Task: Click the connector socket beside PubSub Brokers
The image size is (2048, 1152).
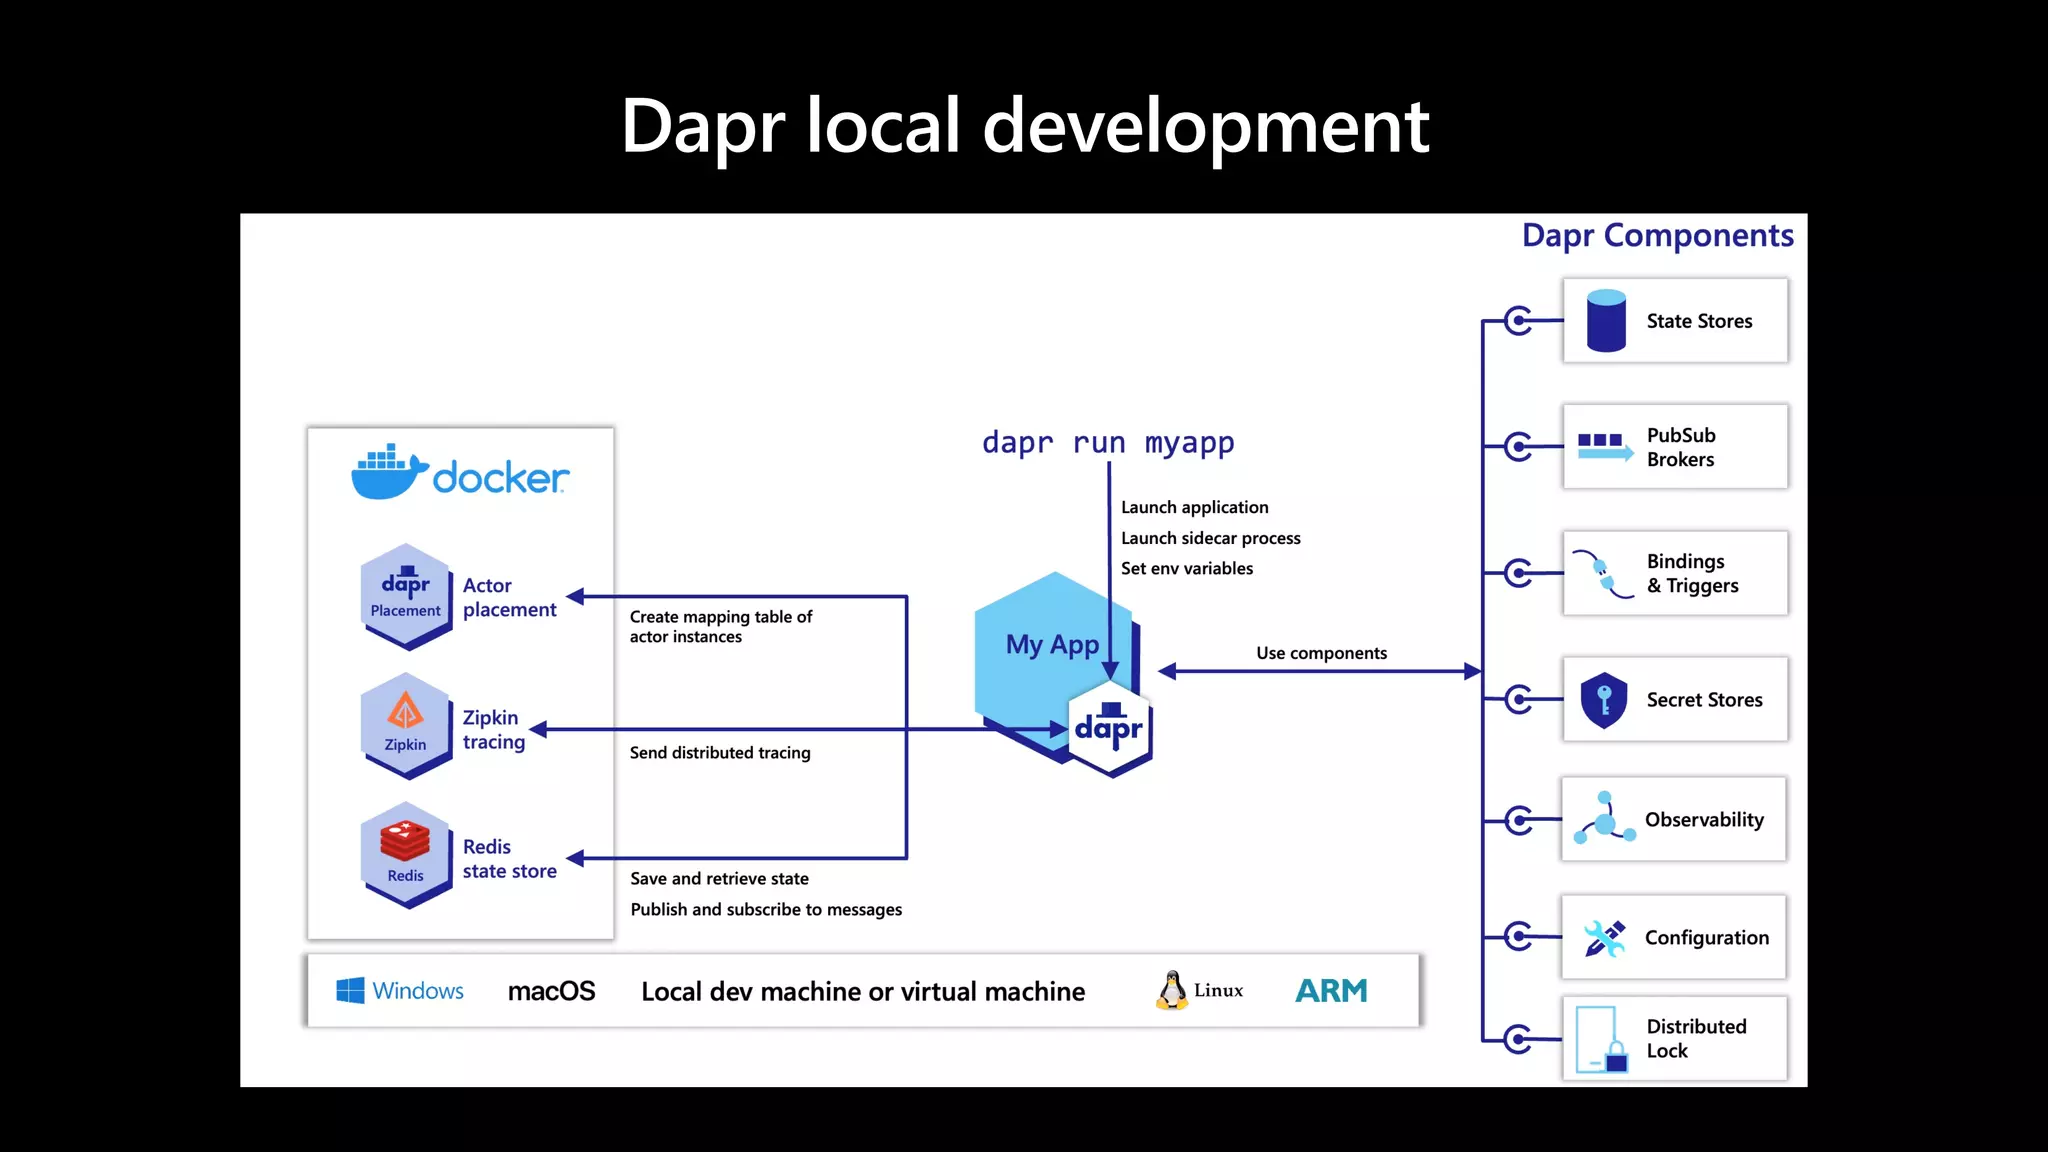Action: pos(1518,446)
